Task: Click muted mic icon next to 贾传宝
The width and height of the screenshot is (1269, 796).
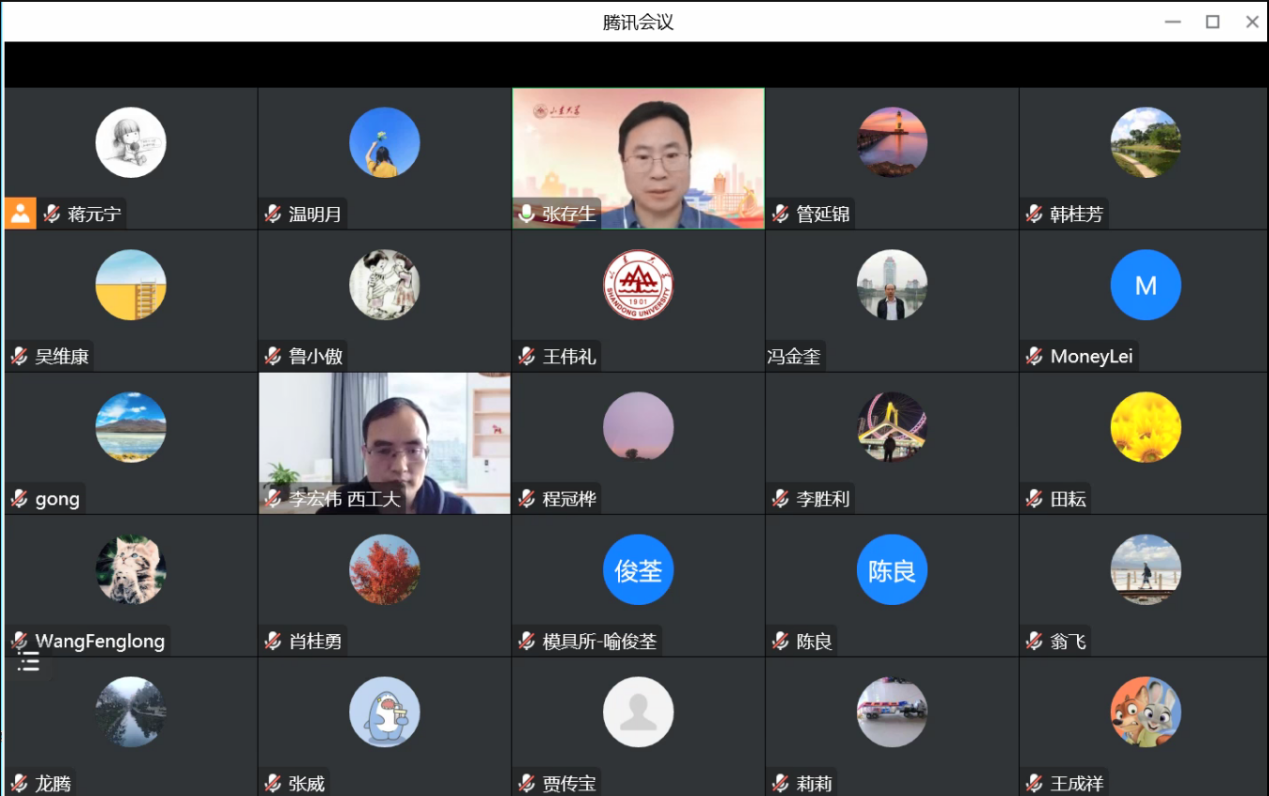Action: pyautogui.click(x=527, y=783)
